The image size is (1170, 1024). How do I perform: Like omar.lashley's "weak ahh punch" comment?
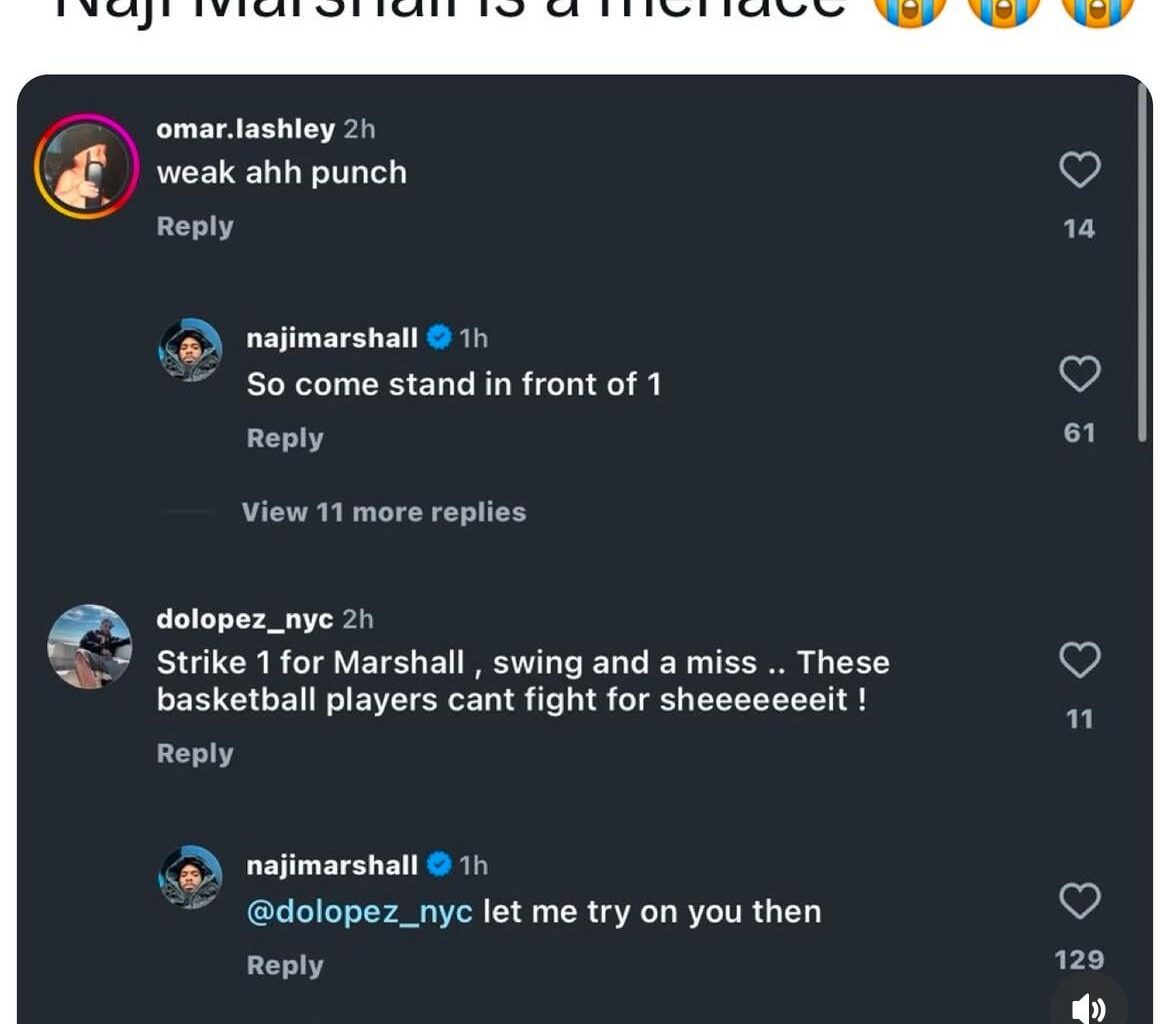coord(1079,171)
